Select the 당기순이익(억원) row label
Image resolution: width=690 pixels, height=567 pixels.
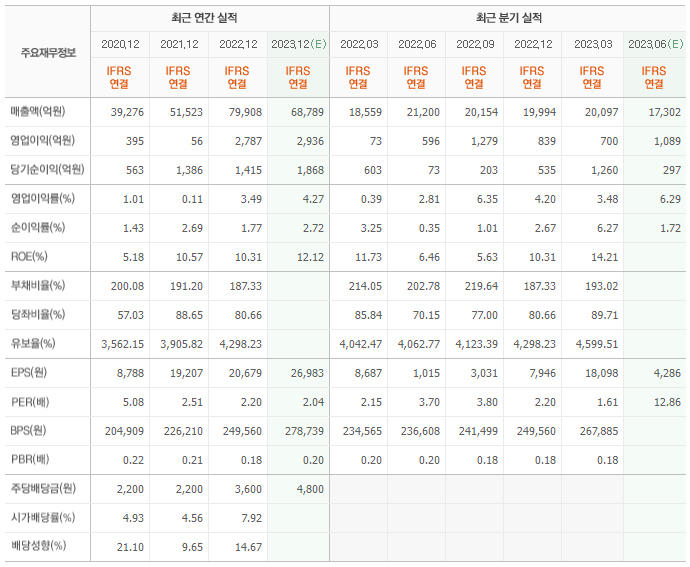point(47,169)
